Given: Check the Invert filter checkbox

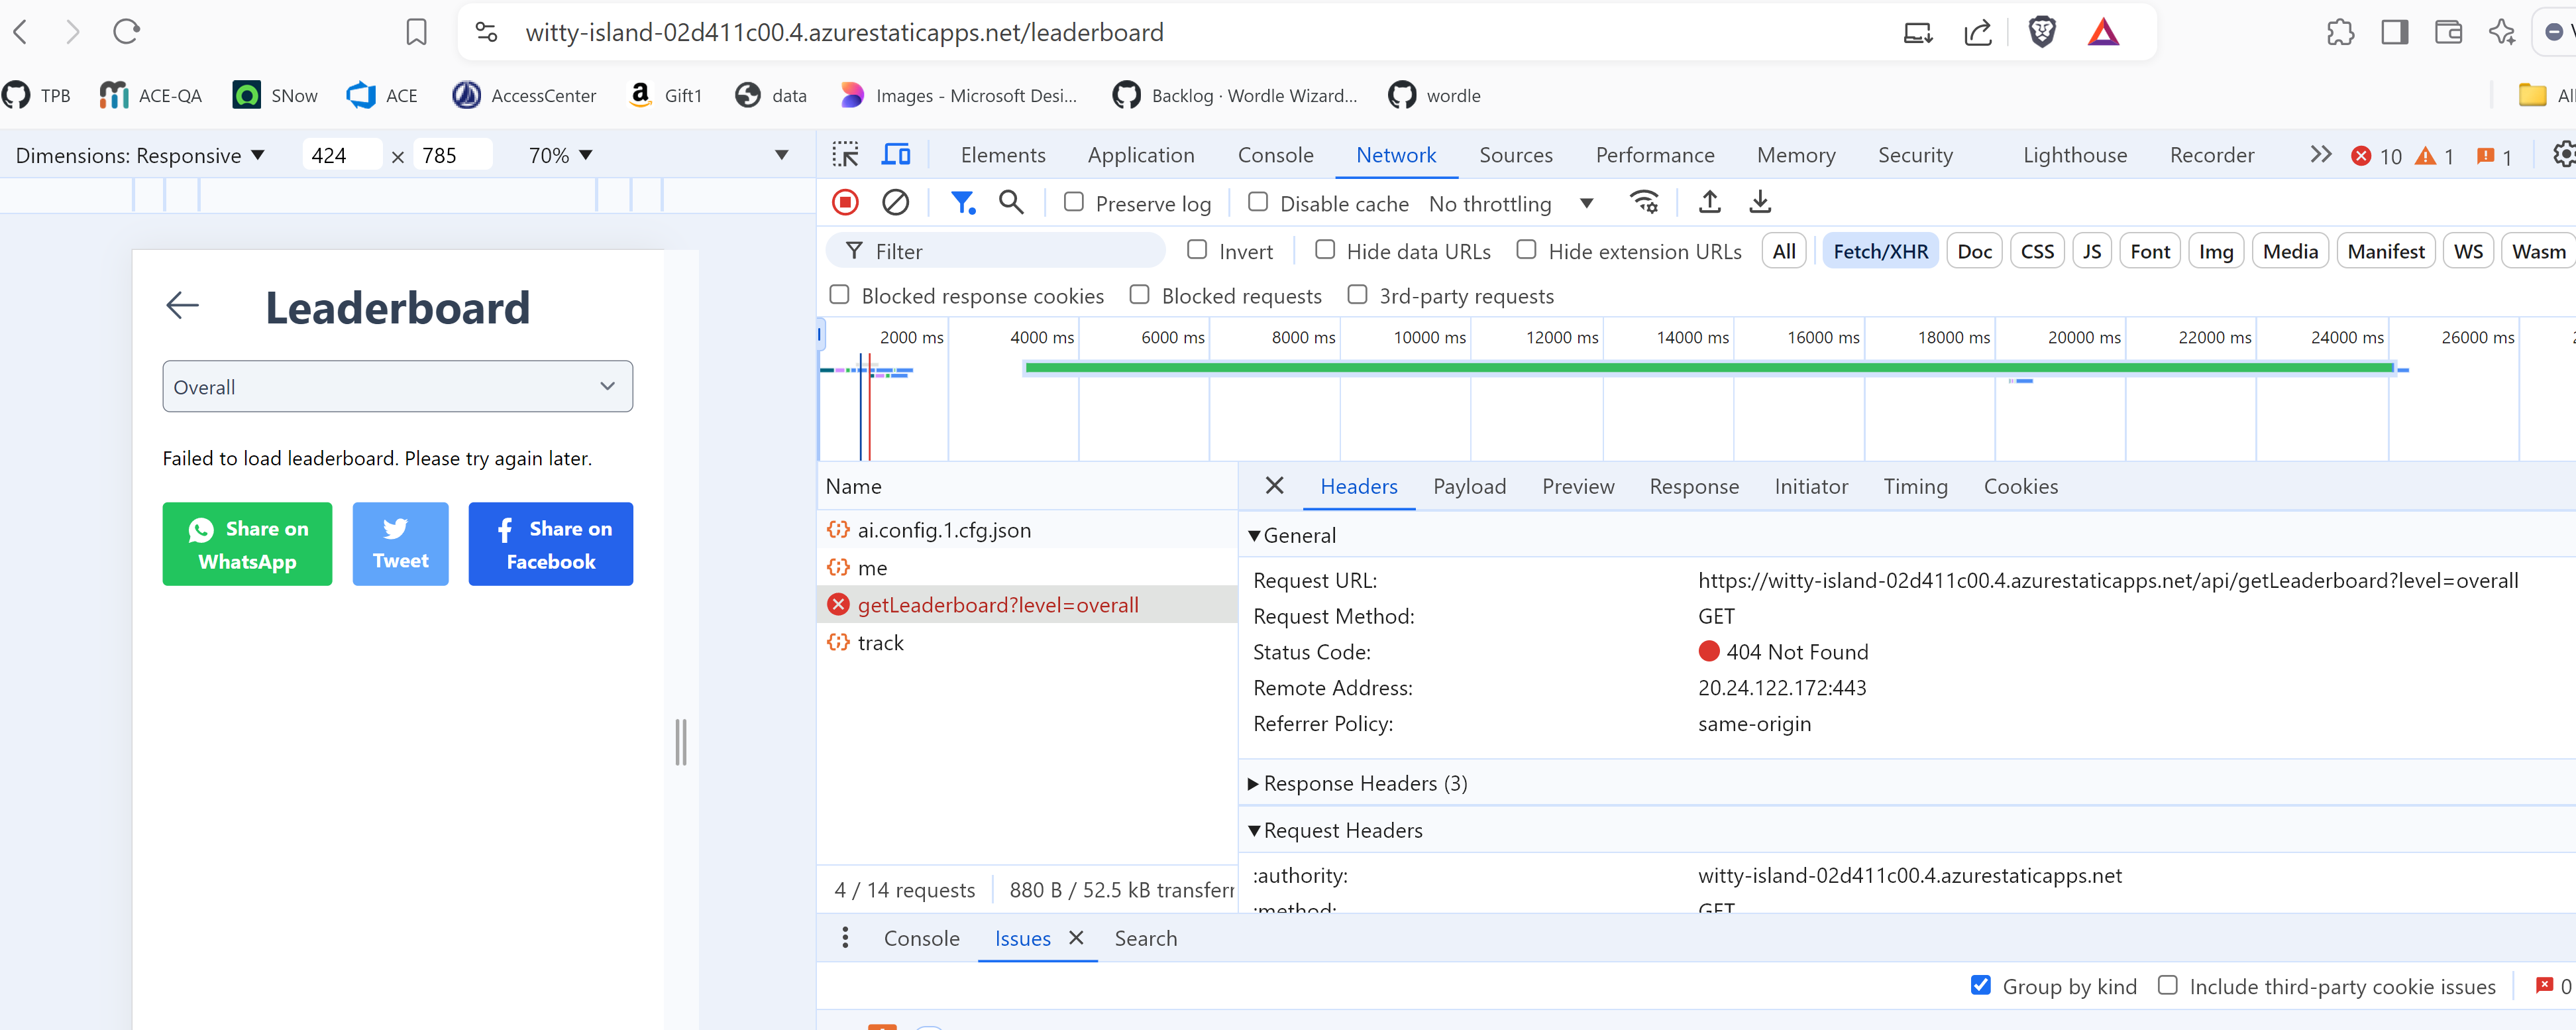Looking at the screenshot, I should (x=1197, y=250).
